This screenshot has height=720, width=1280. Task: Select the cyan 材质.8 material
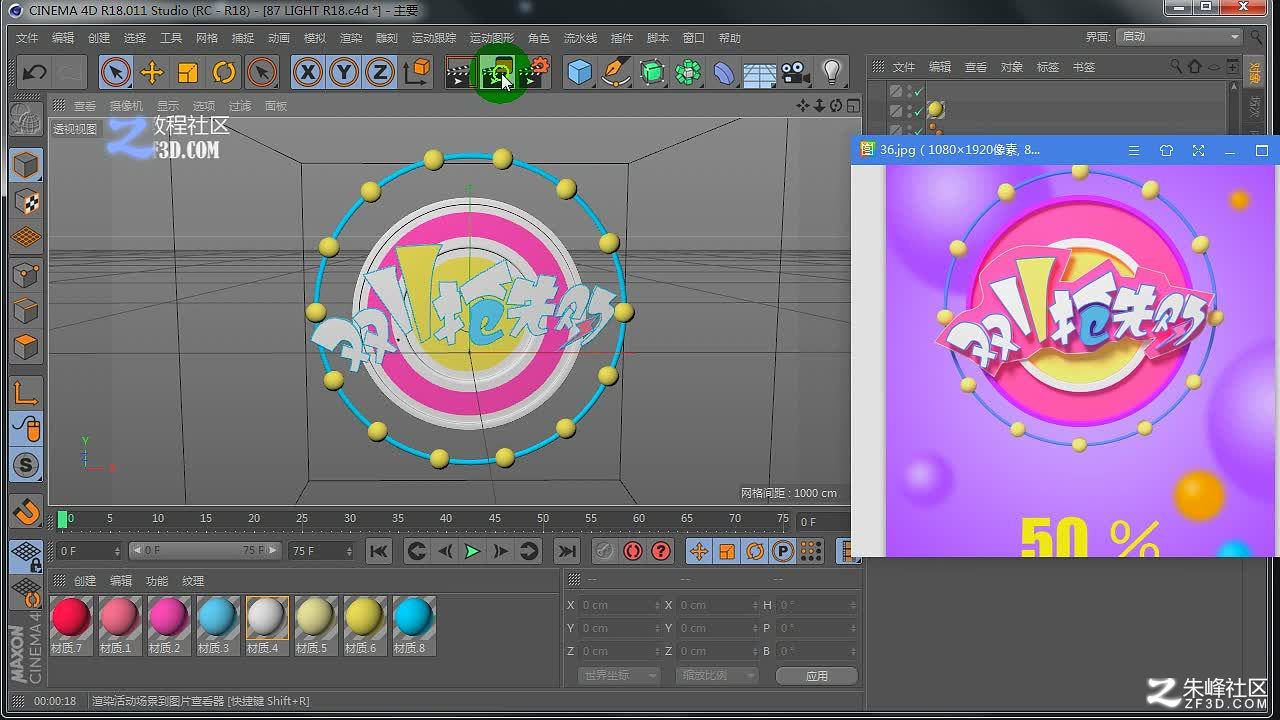[x=414, y=625]
